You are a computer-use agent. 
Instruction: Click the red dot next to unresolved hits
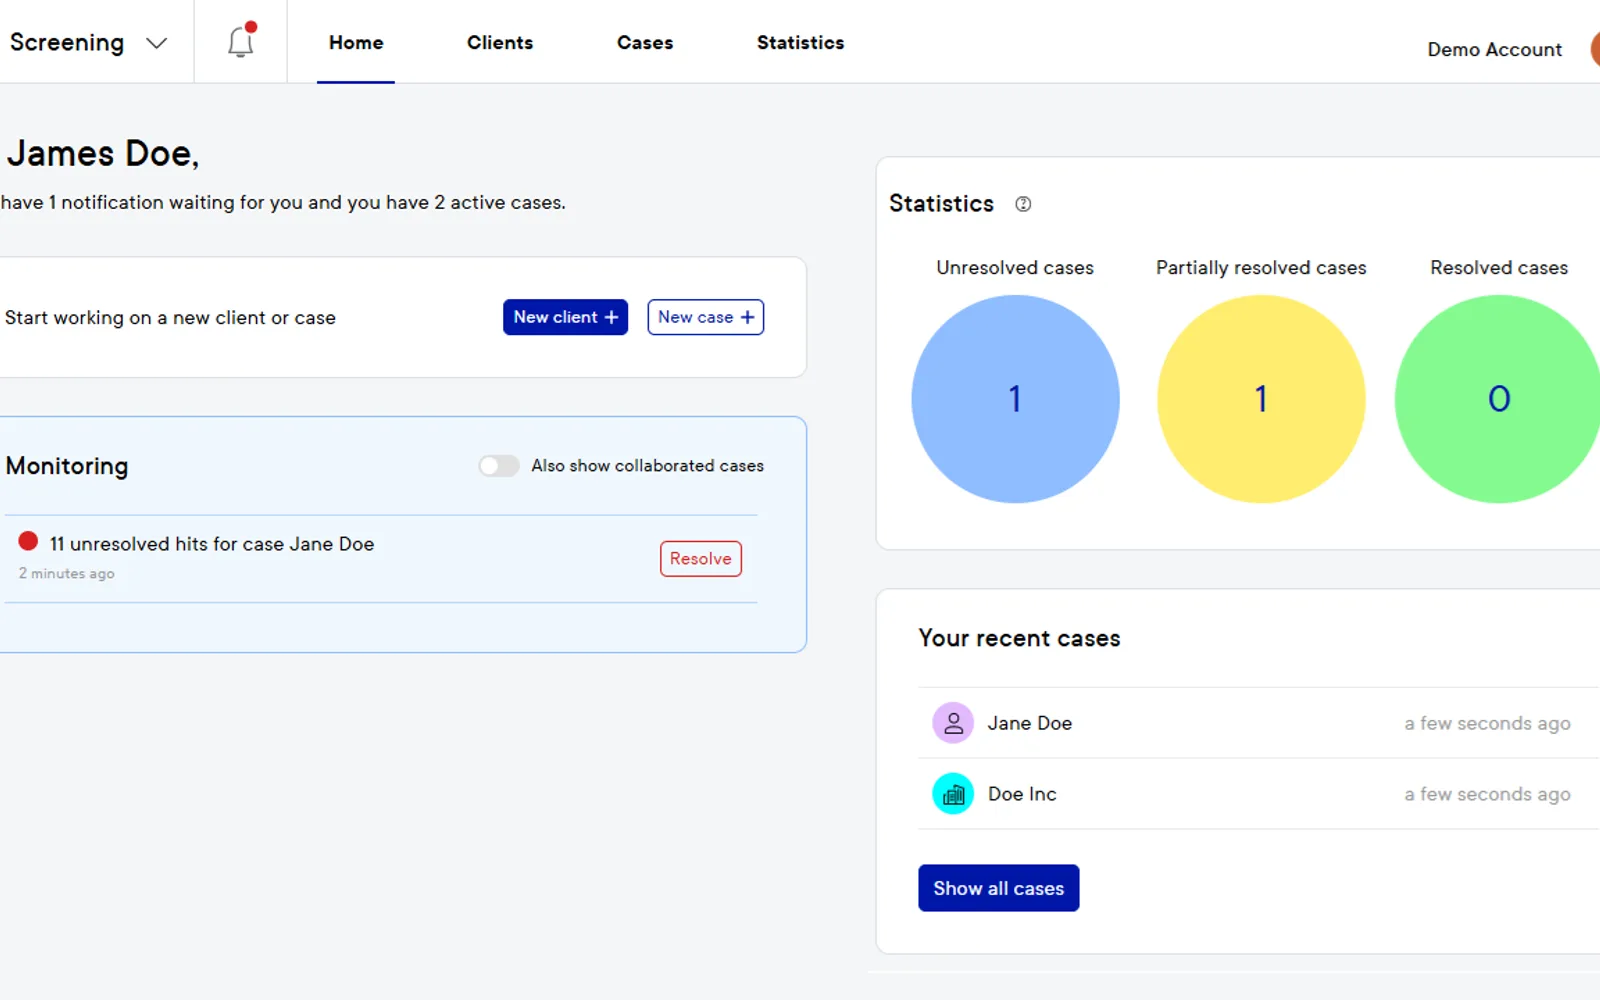[28, 542]
